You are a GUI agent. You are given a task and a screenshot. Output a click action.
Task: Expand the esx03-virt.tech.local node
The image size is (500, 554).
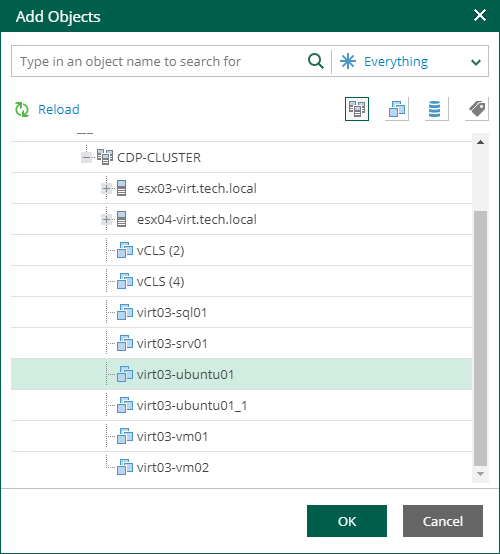point(106,188)
